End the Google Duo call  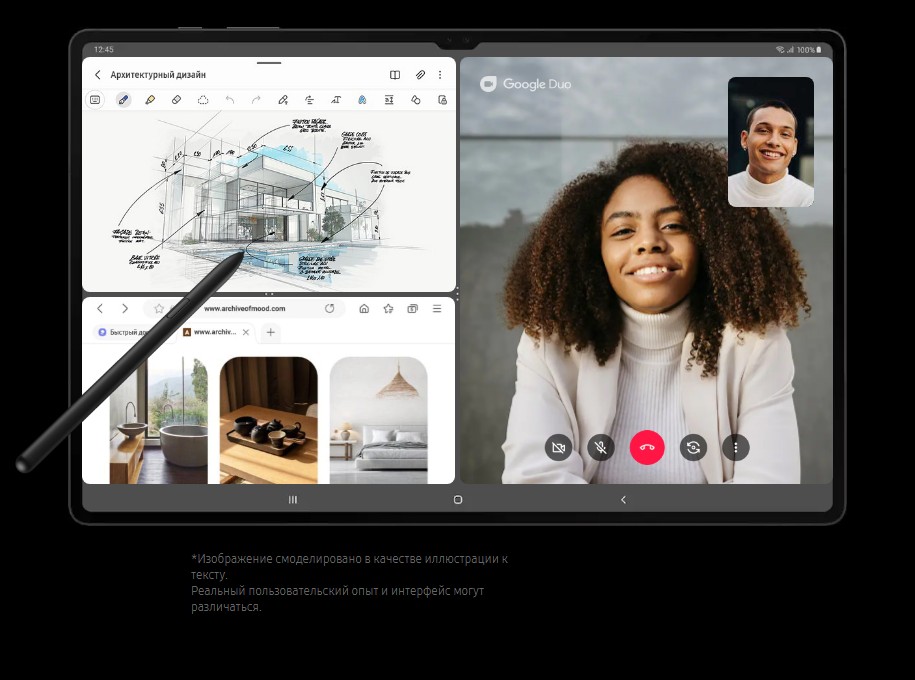point(647,447)
